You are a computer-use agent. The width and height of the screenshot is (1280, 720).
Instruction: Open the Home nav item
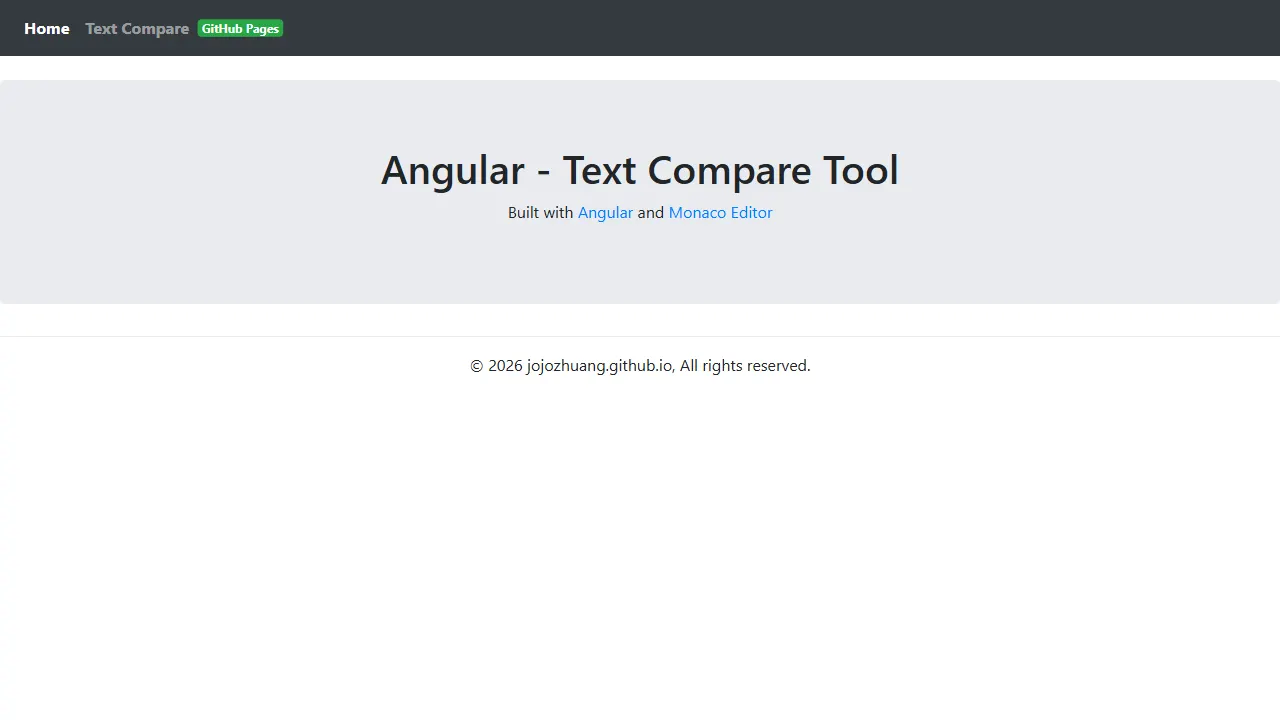47,28
